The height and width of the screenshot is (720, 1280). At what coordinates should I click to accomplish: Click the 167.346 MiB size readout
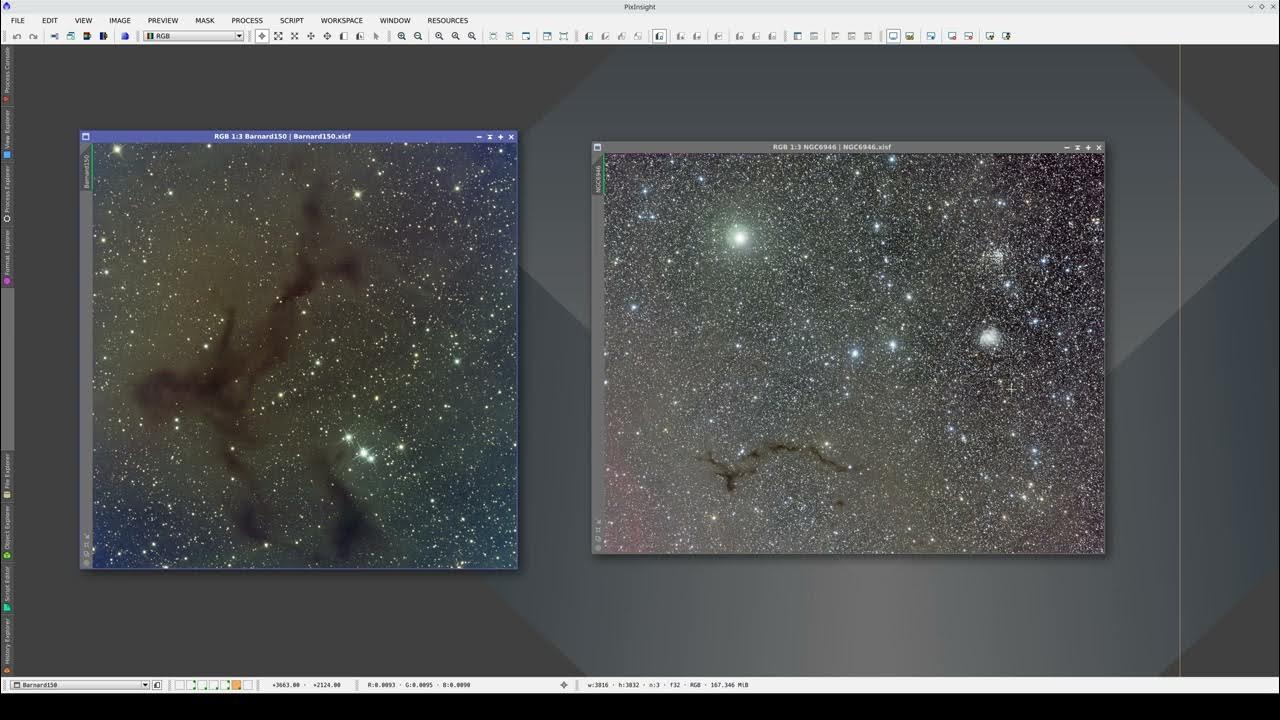(729, 685)
